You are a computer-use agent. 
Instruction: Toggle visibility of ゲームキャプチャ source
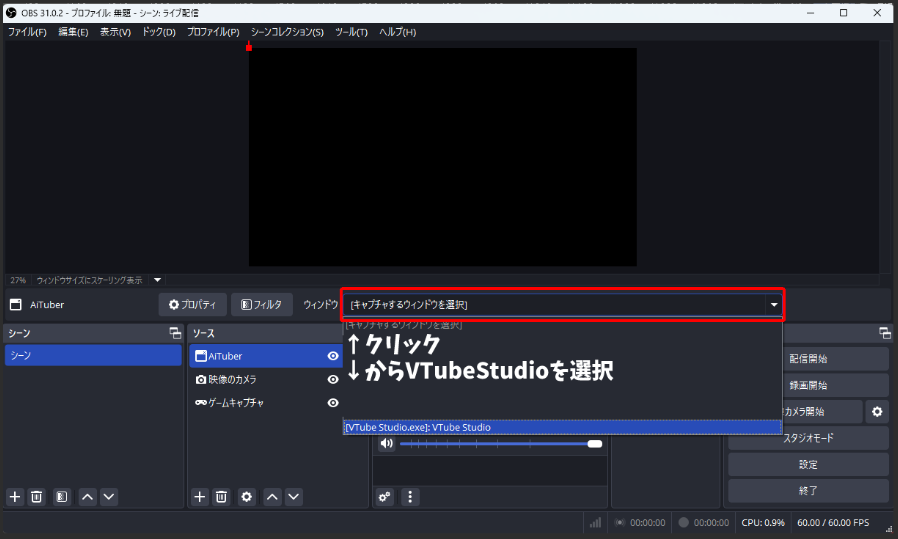(x=333, y=403)
